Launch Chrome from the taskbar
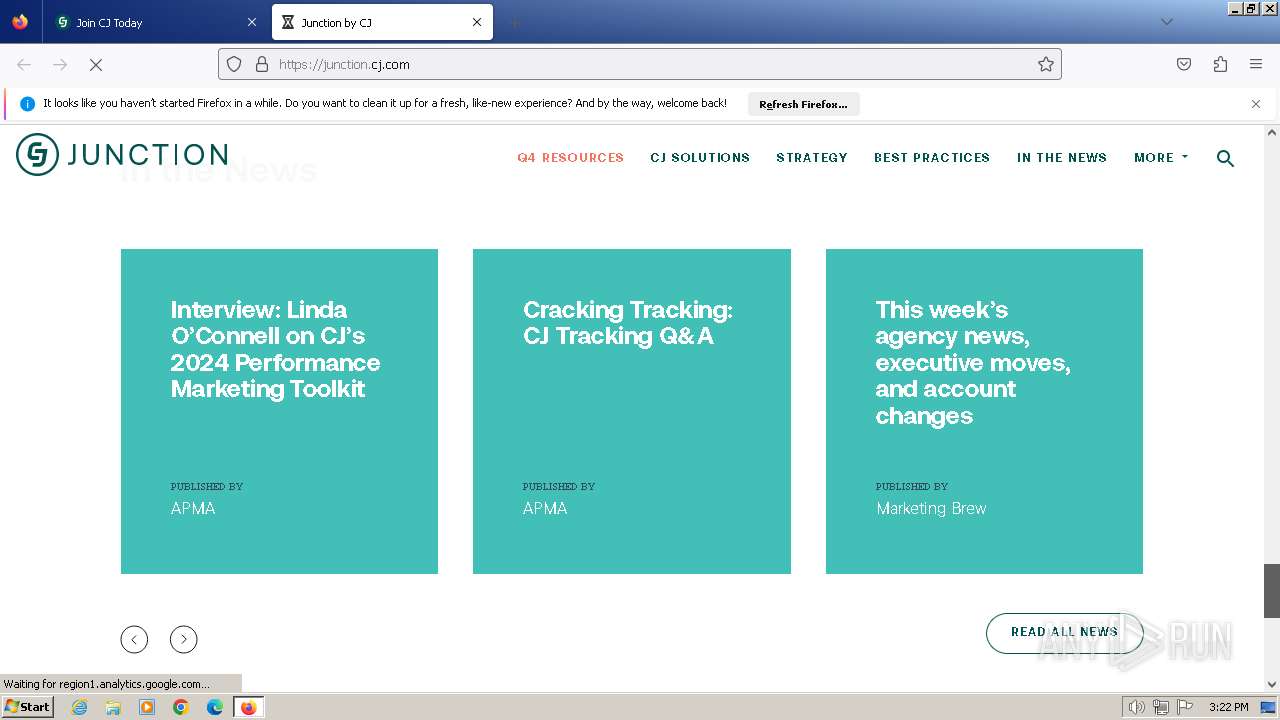Screen dimensions: 1280x720 click(x=181, y=707)
